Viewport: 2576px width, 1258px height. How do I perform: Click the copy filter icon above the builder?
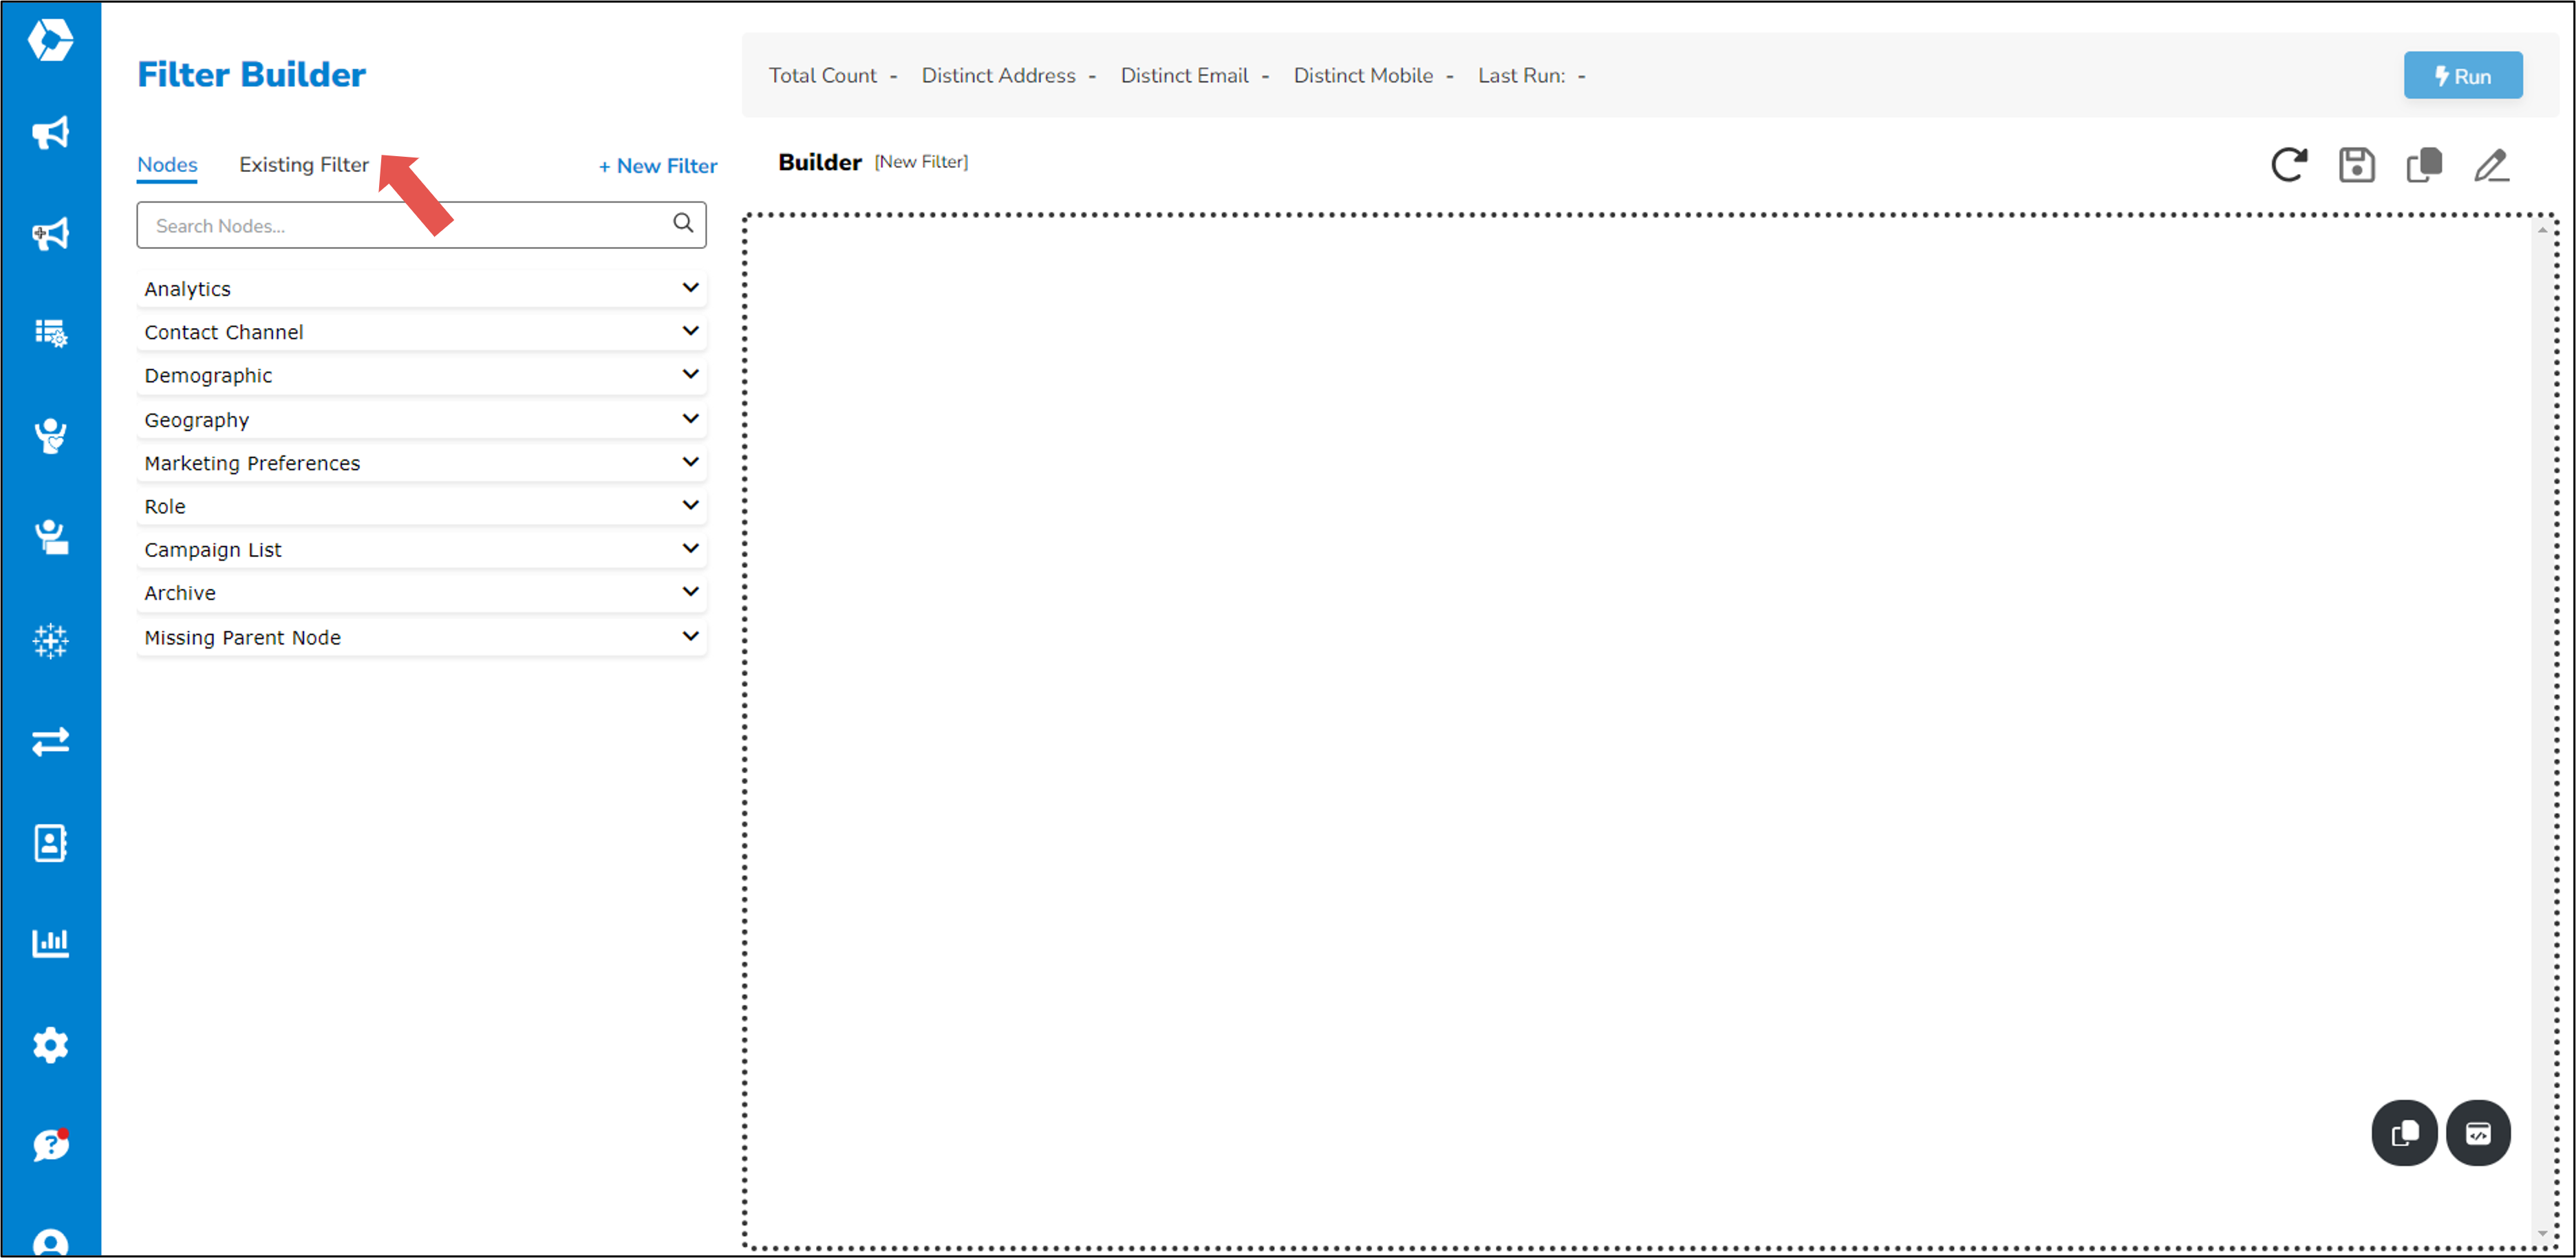(x=2424, y=164)
